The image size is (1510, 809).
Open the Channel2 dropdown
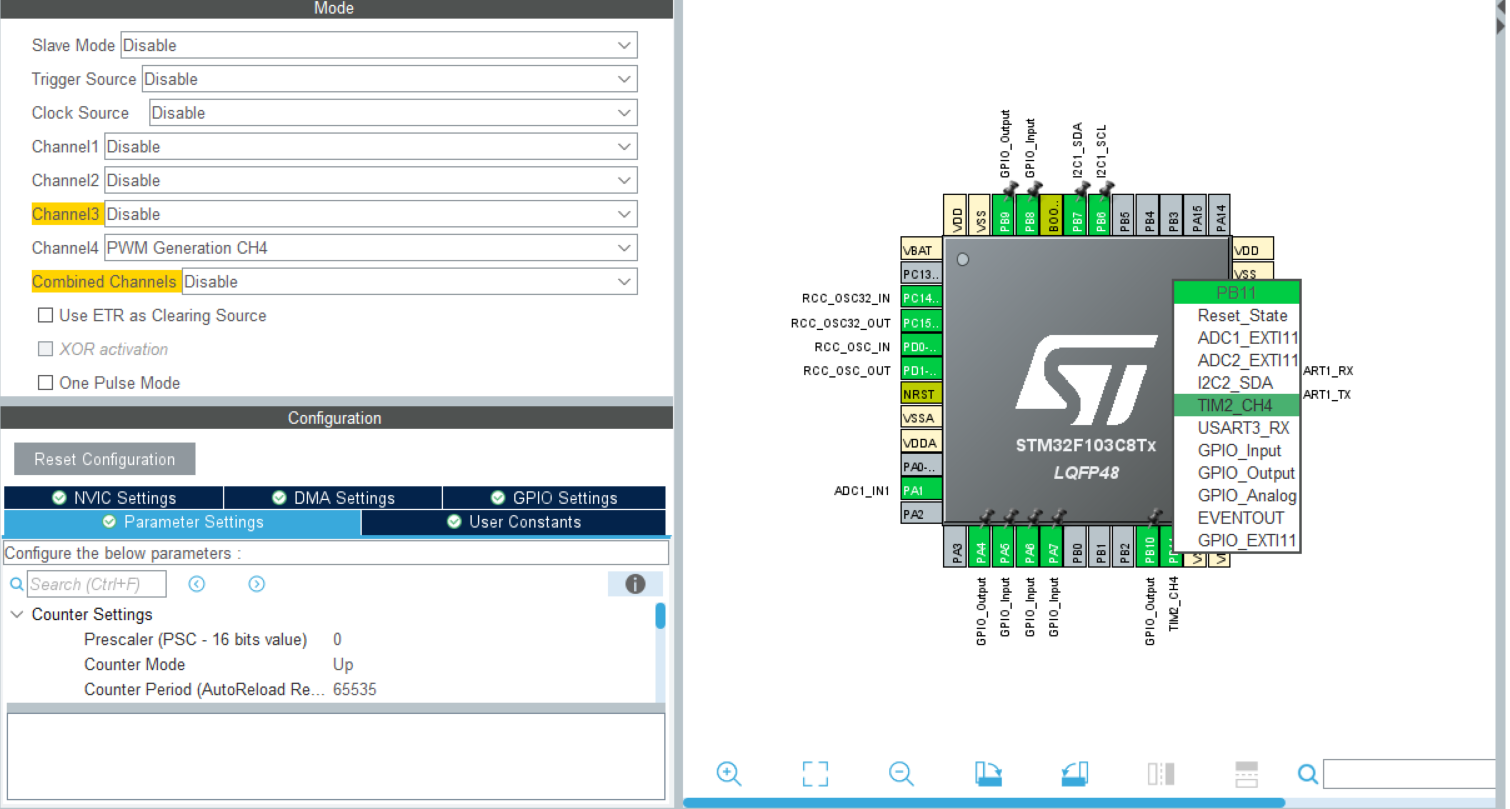click(371, 180)
